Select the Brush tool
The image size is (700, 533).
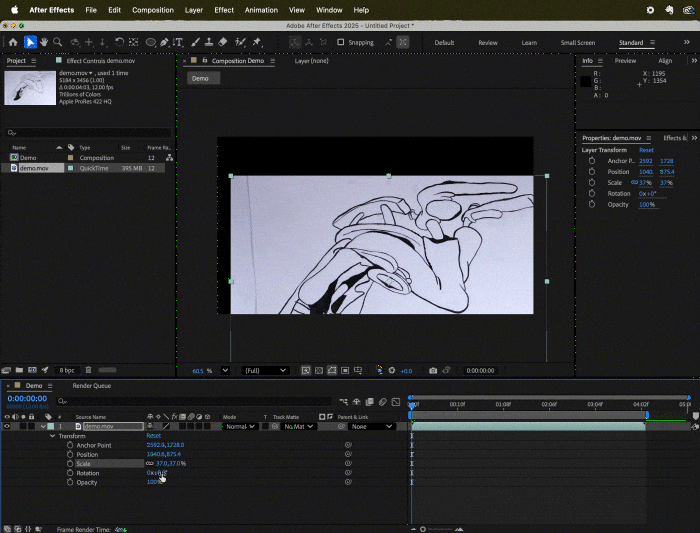(195, 42)
